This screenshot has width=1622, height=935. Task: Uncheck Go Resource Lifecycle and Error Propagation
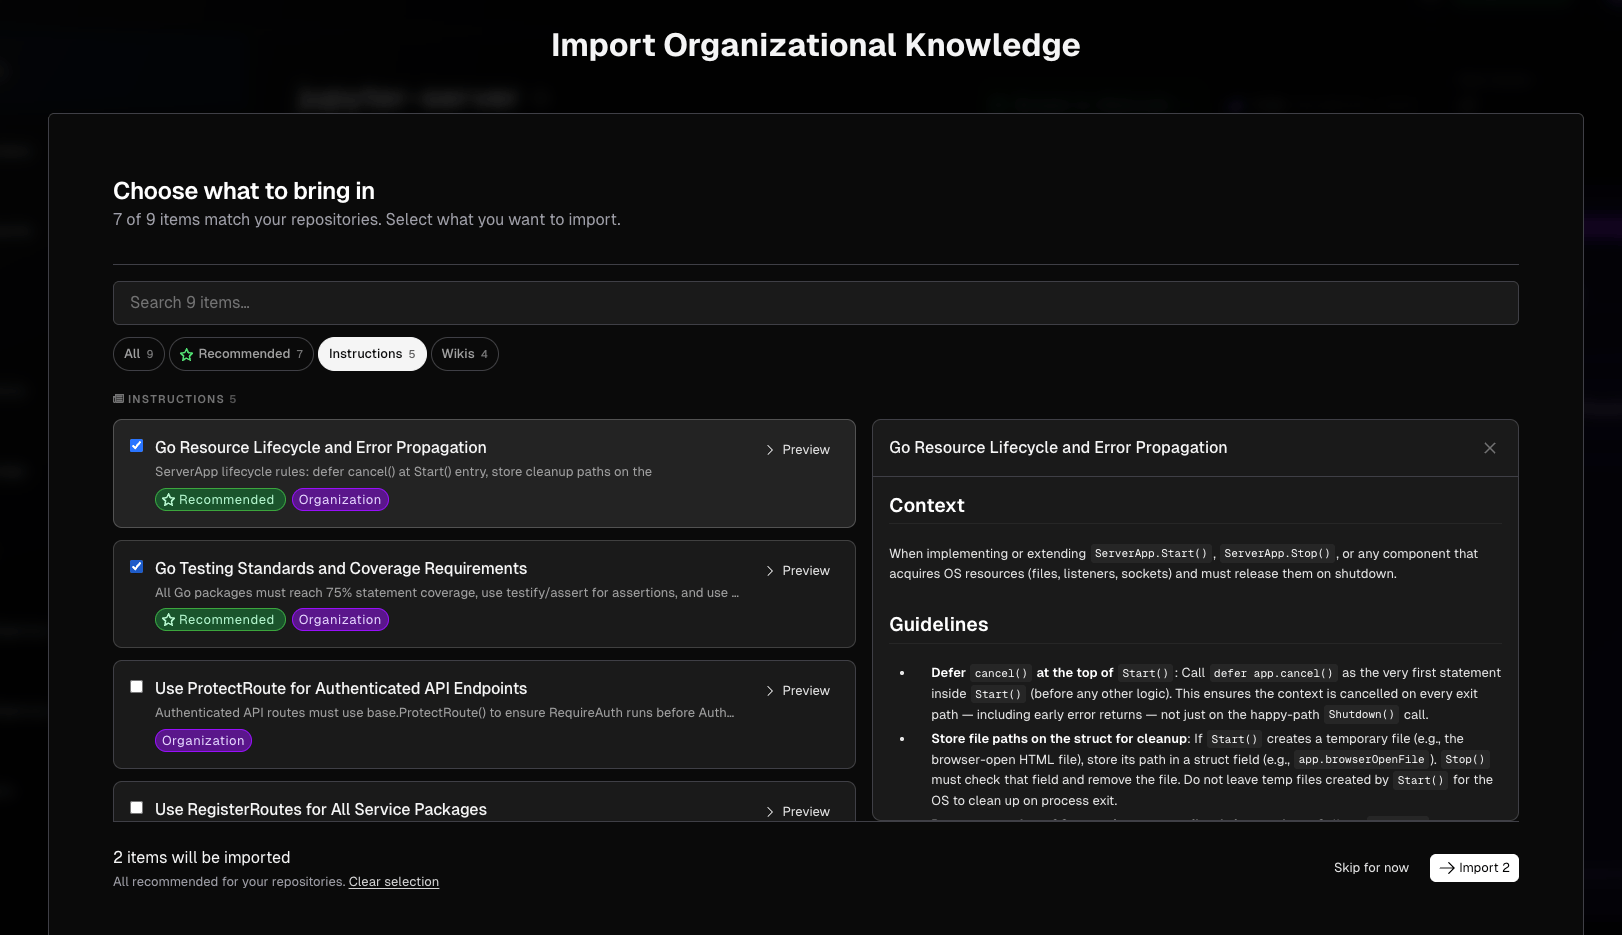(137, 446)
